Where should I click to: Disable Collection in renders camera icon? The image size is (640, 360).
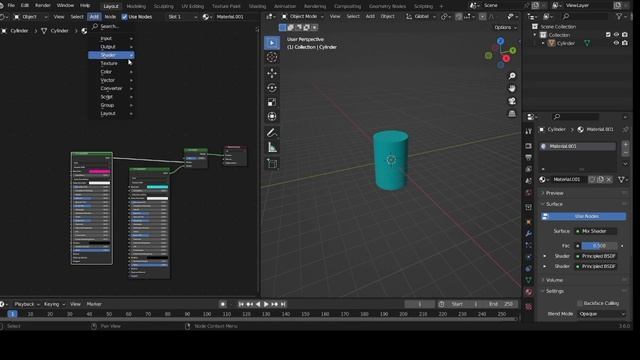(625, 35)
